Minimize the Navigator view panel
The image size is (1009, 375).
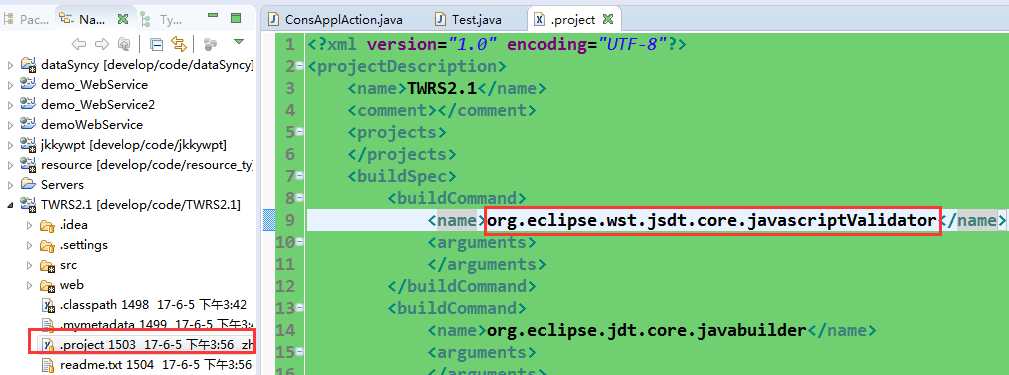213,15
